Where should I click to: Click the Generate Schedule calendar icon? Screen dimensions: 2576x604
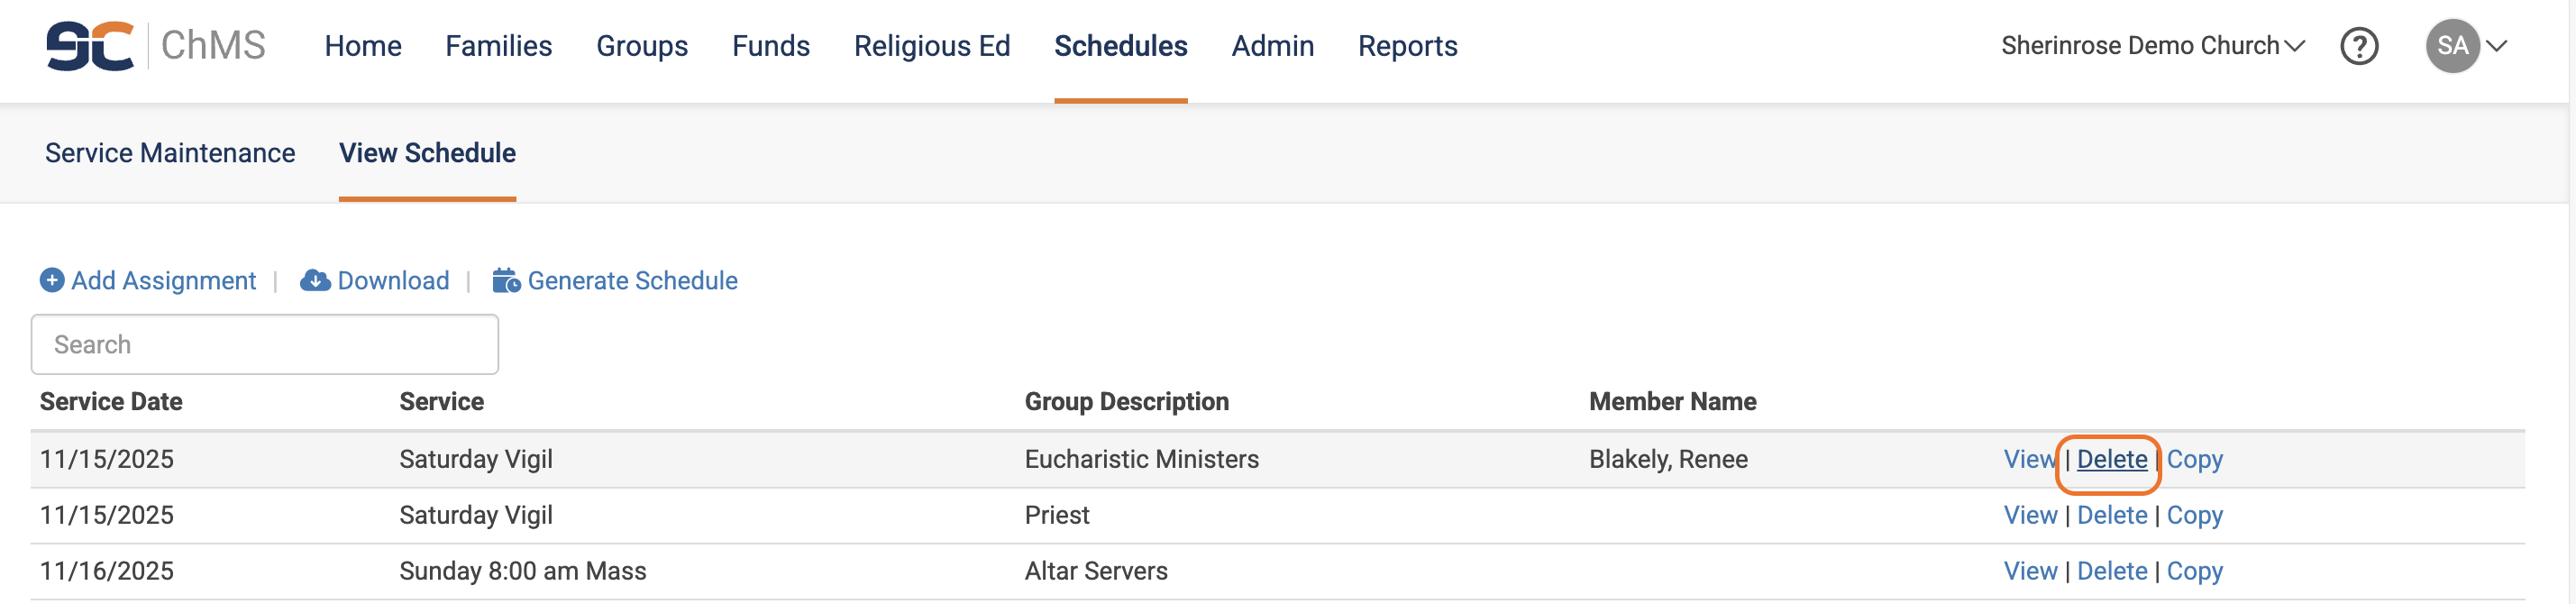pyautogui.click(x=506, y=281)
